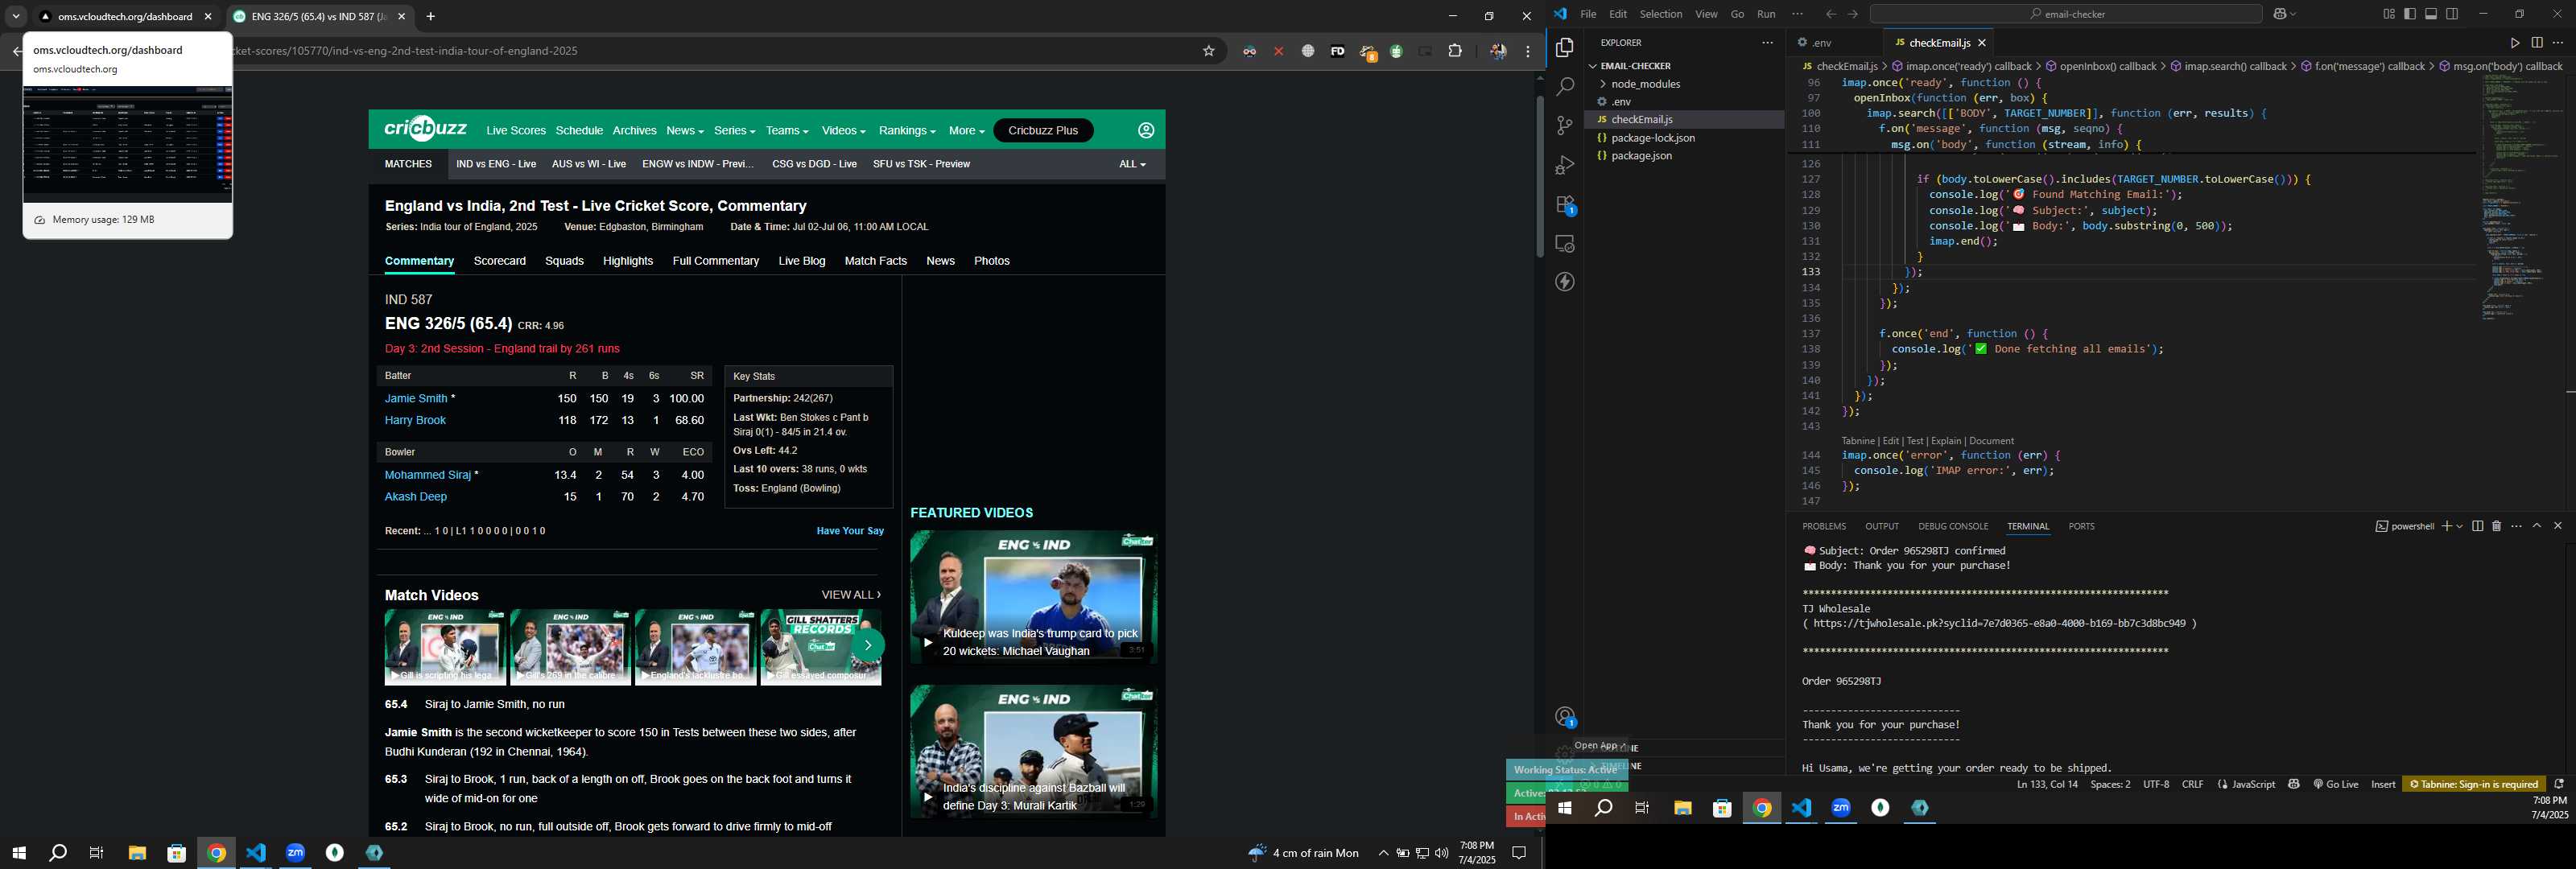Open Run and Debug in VS Code activity bar
2576x869 pixels.
1565,165
